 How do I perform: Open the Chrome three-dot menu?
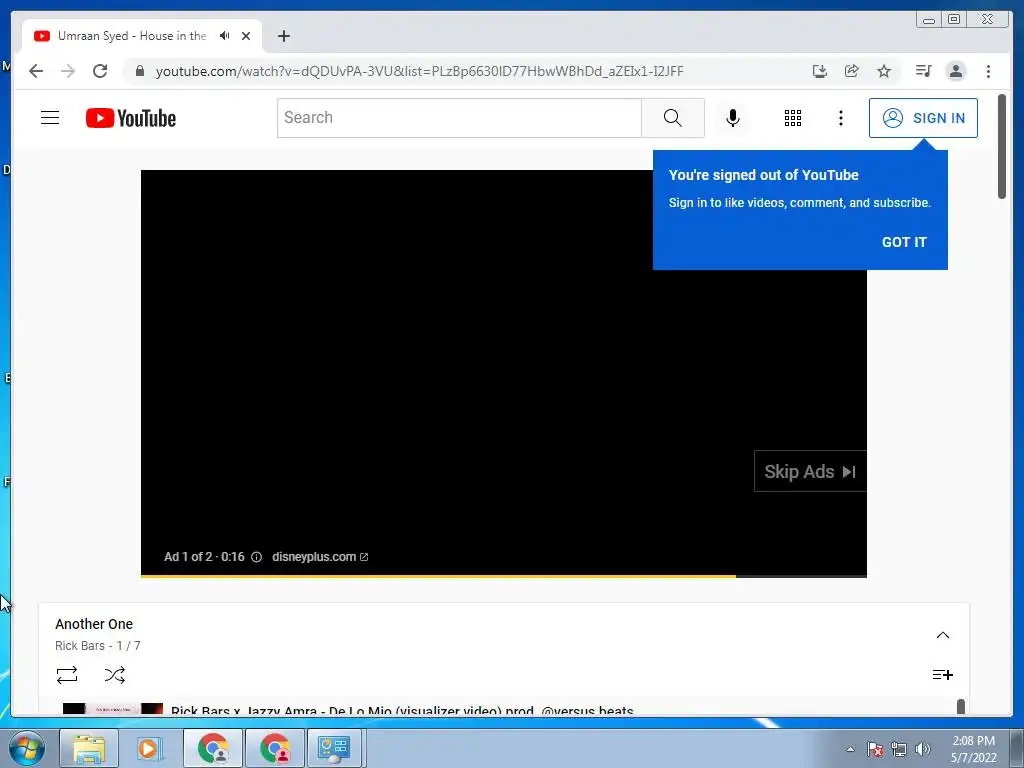tap(988, 71)
